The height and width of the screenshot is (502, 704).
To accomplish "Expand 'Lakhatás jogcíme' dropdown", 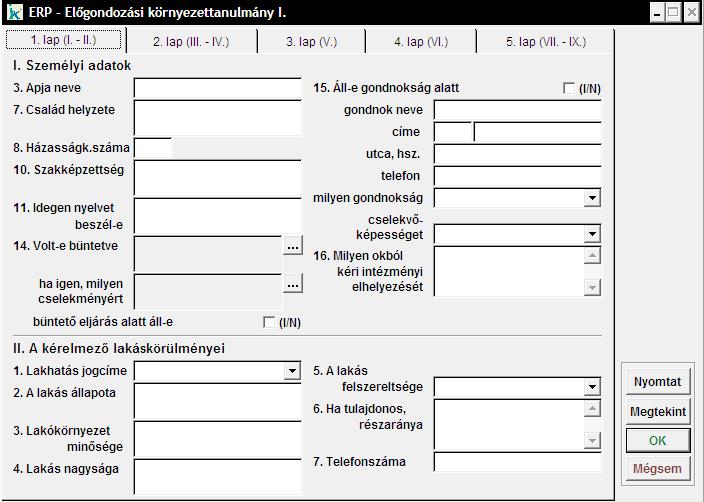I will pyautogui.click(x=292, y=371).
